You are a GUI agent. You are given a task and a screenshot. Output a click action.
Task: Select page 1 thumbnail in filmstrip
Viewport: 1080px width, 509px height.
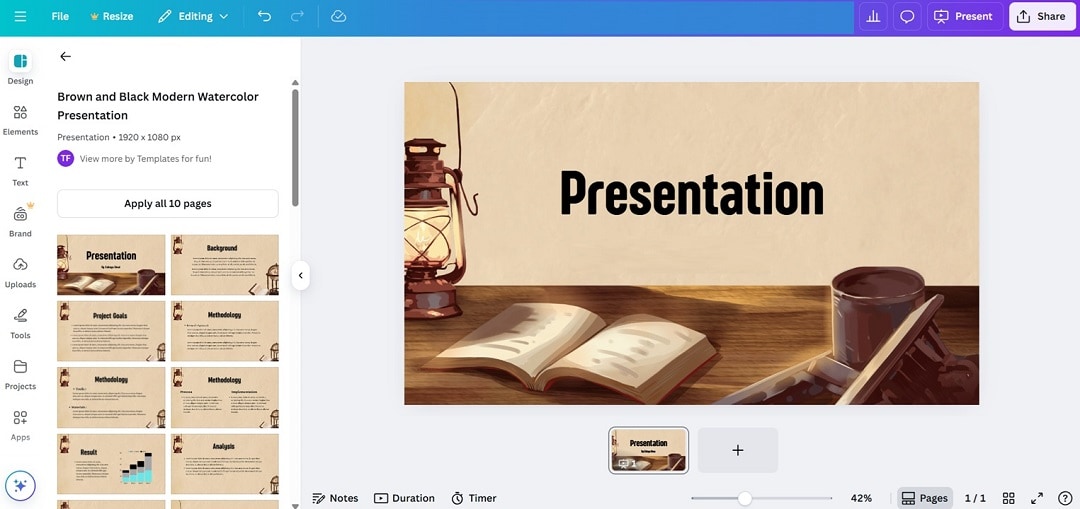click(648, 450)
